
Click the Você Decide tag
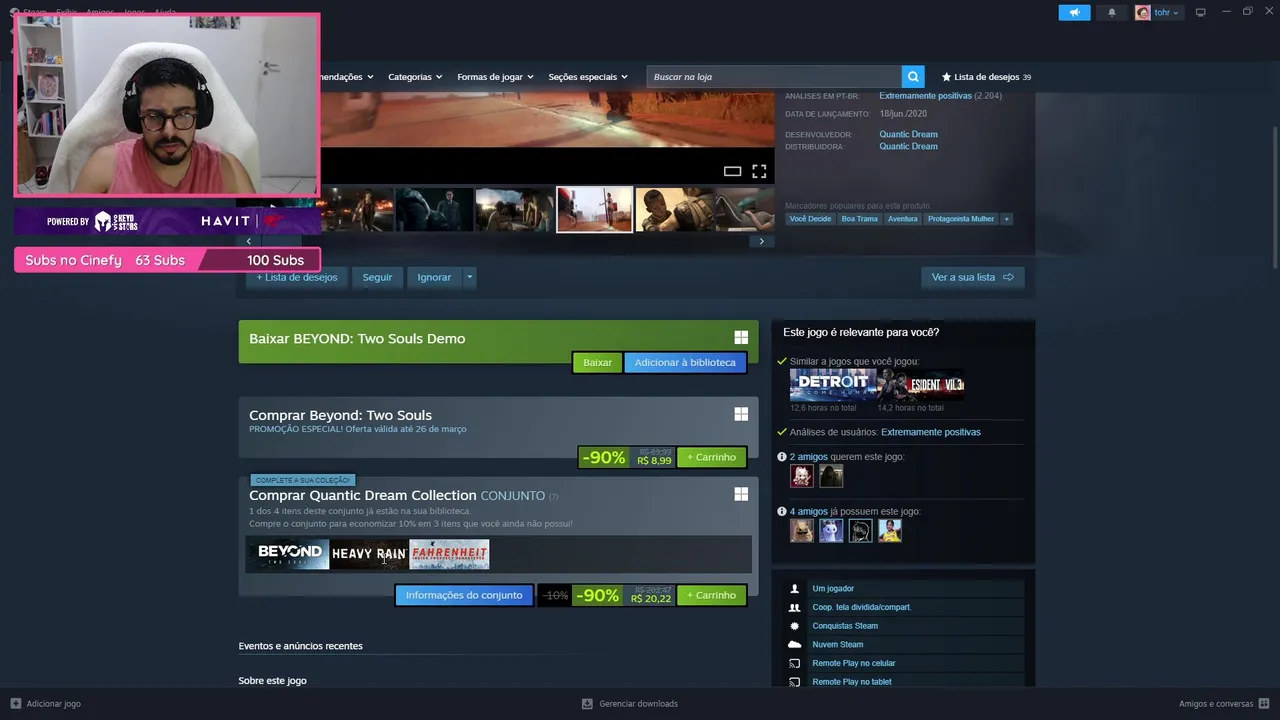tap(810, 218)
